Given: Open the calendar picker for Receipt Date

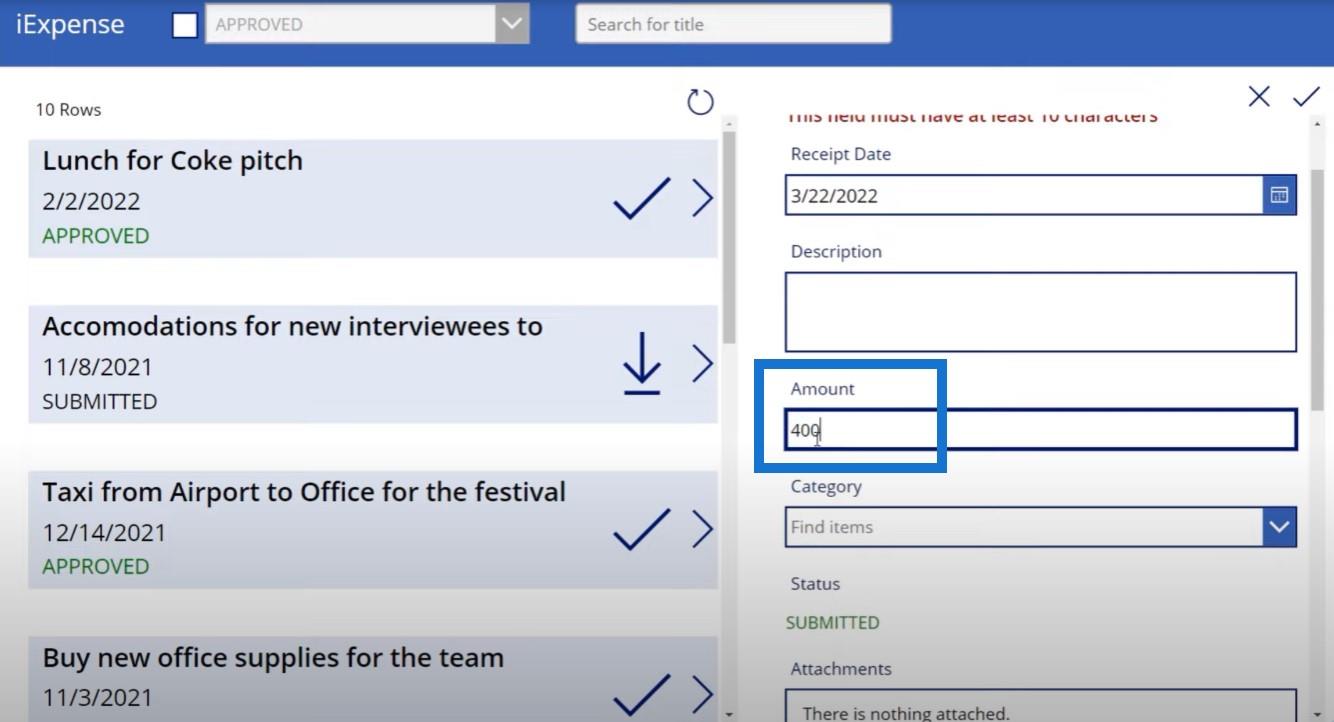Looking at the screenshot, I should point(1279,195).
